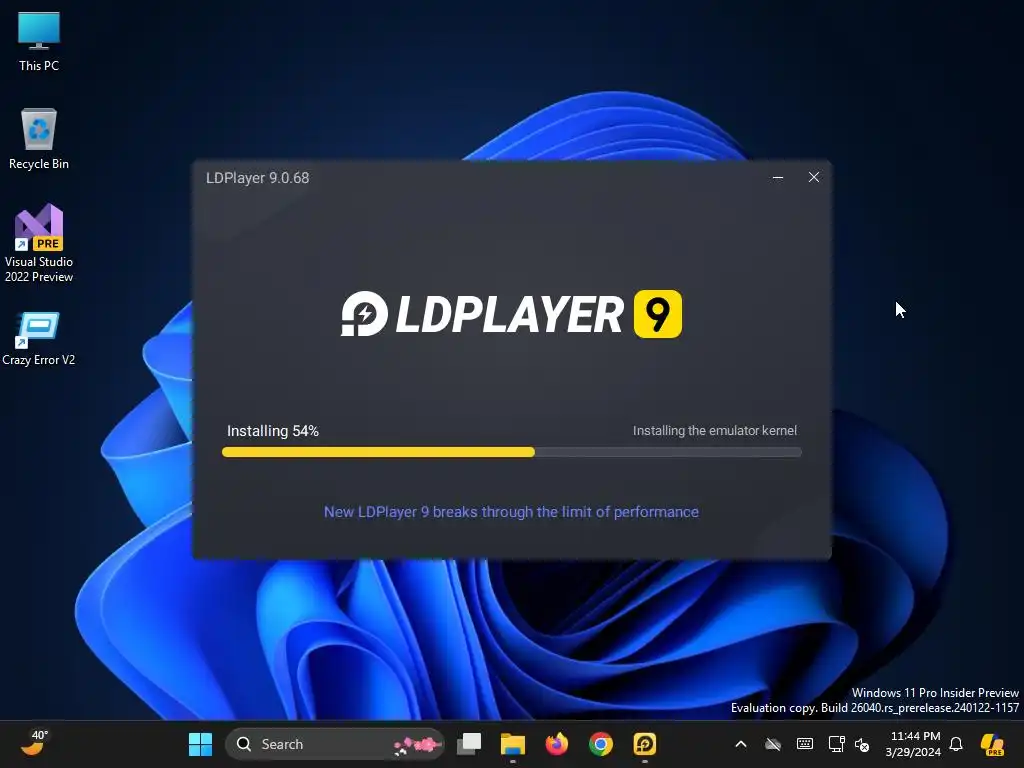Close the LDPlayer installer window
This screenshot has height=768, width=1024.
coord(814,178)
